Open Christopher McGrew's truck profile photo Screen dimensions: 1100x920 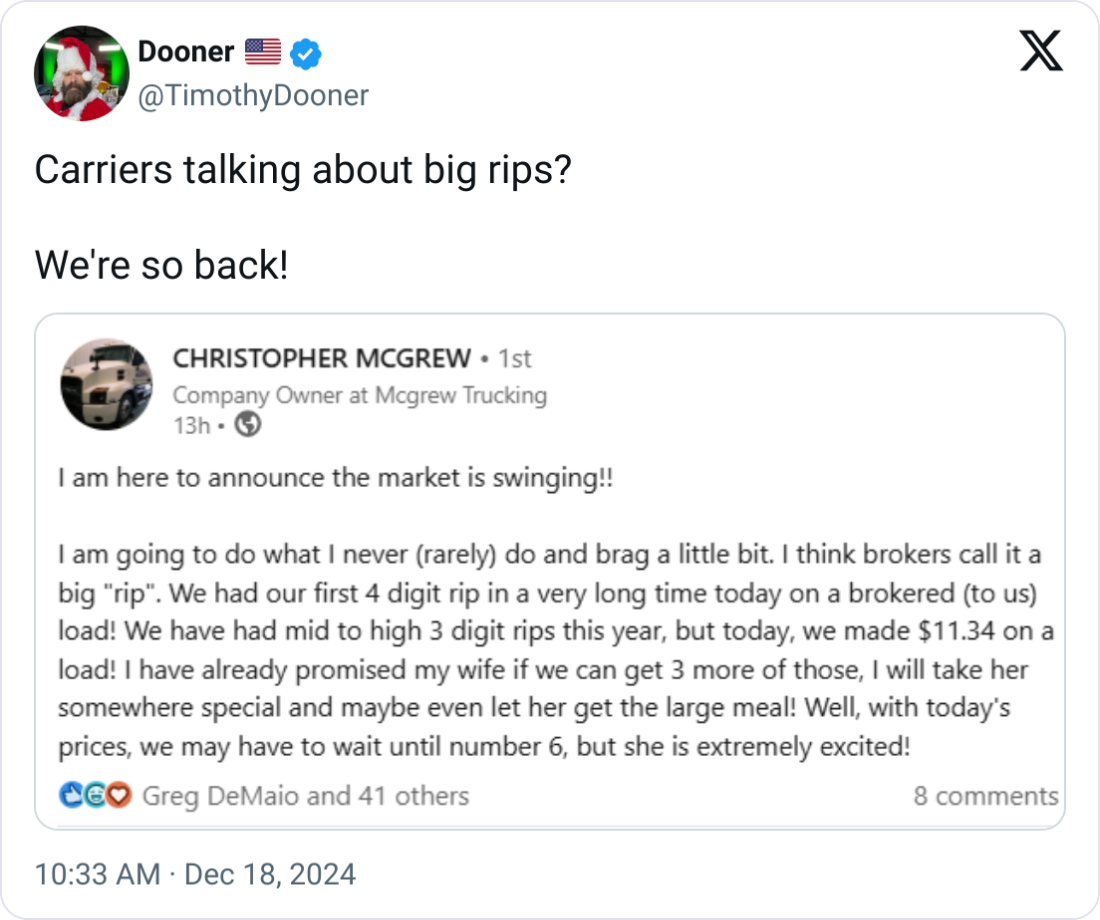(106, 384)
